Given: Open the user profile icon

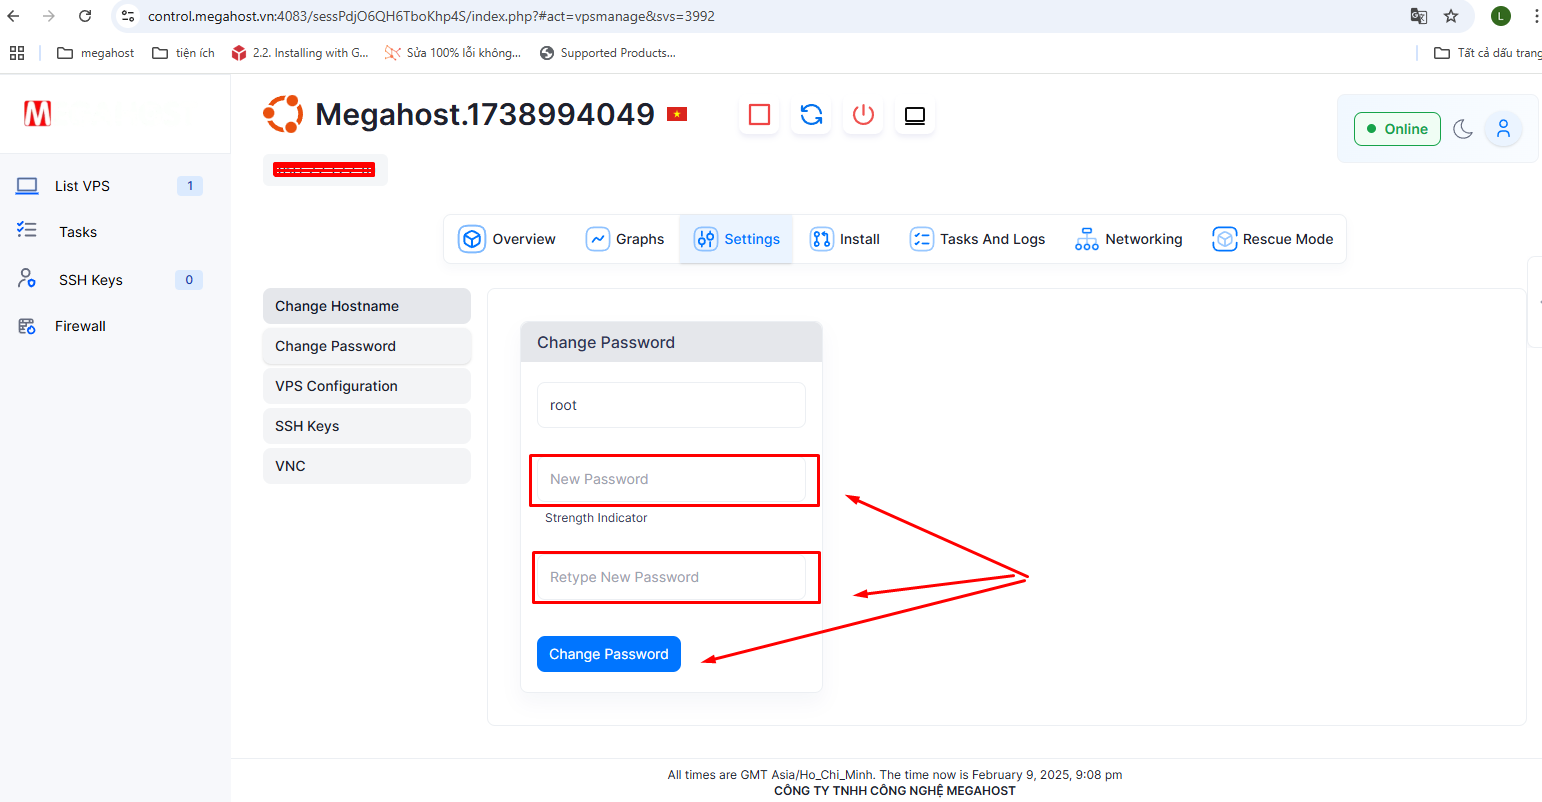Looking at the screenshot, I should tap(1503, 129).
